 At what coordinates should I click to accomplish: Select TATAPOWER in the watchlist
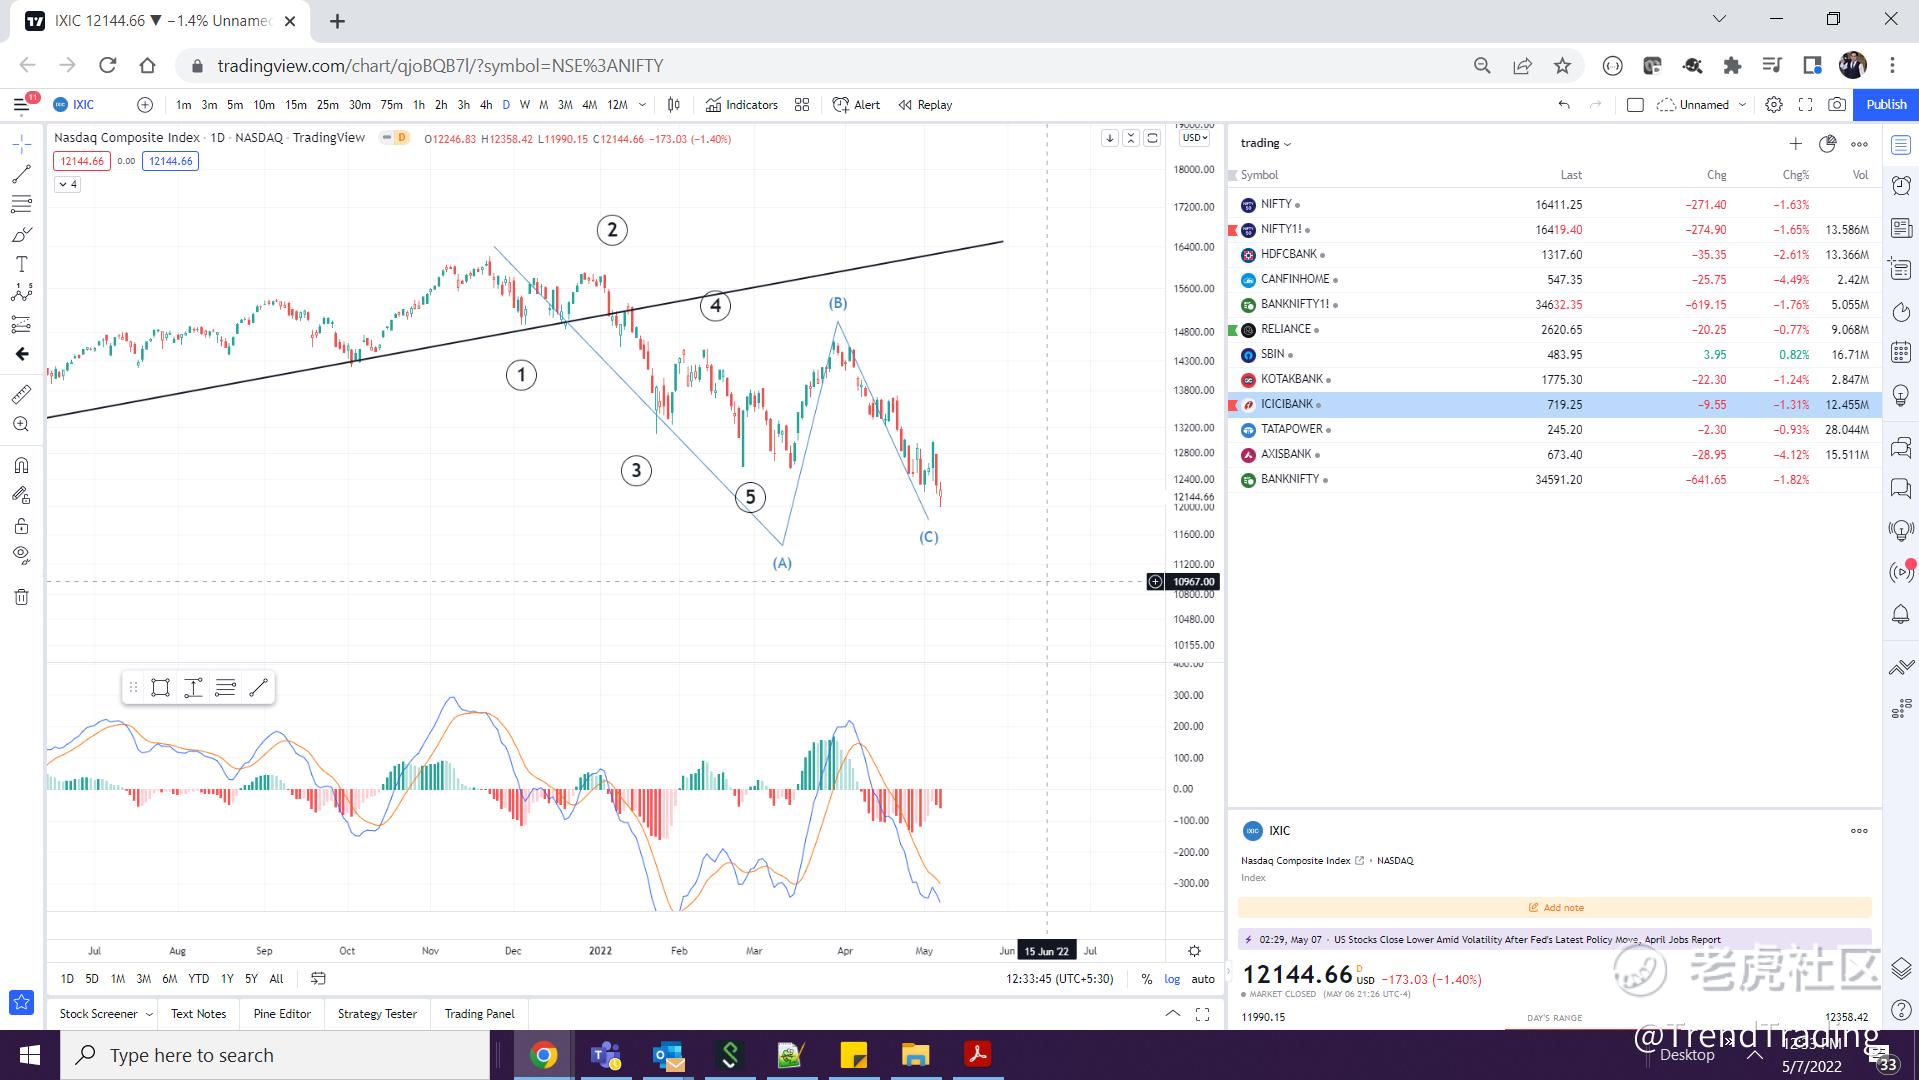(1555, 429)
